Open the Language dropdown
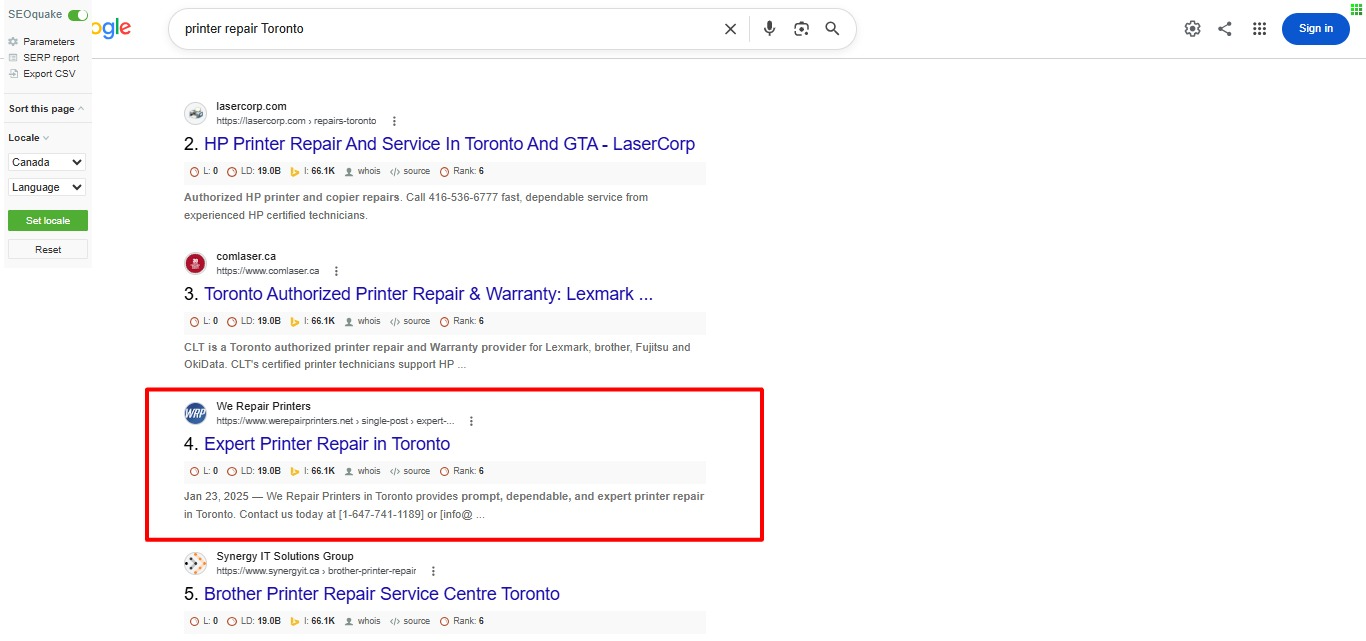The width and height of the screenshot is (1366, 641). 47,187
